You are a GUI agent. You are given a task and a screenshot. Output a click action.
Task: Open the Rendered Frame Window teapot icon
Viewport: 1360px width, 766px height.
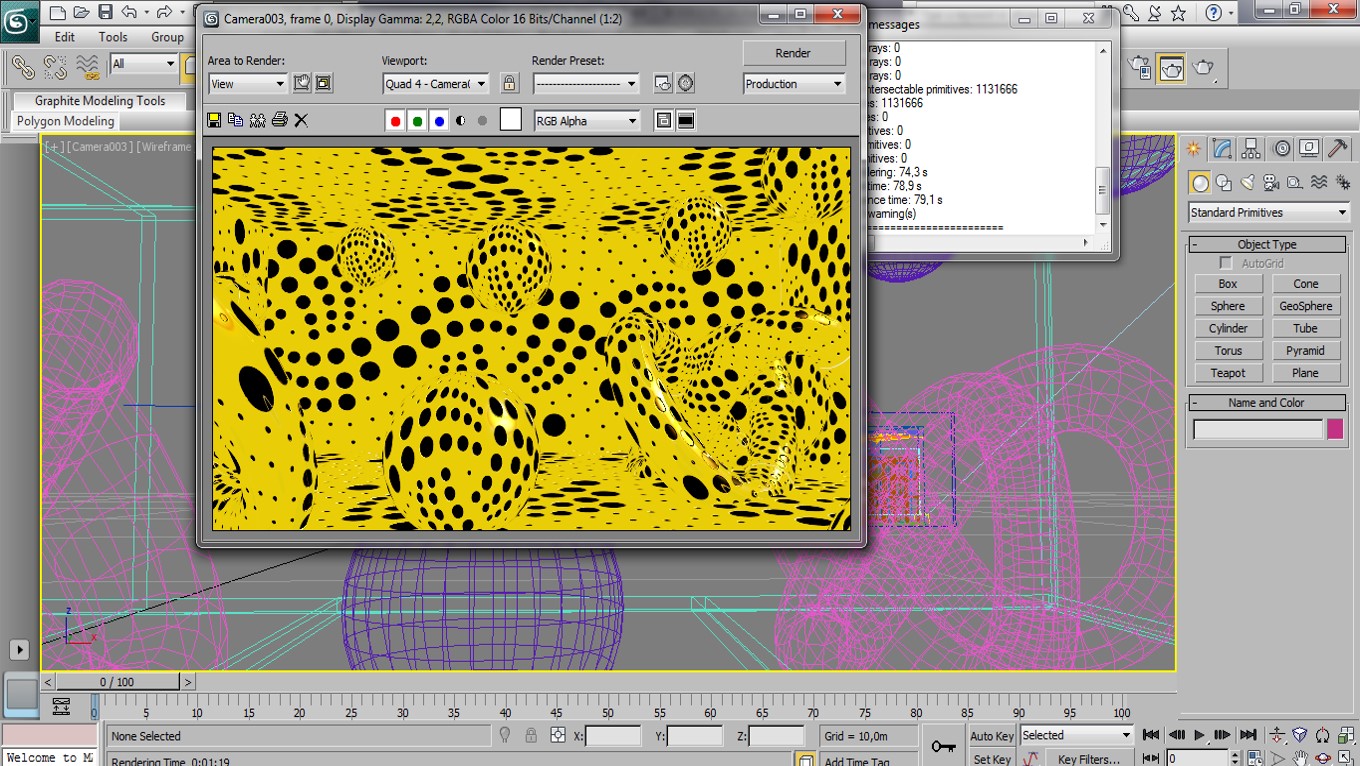(1171, 67)
